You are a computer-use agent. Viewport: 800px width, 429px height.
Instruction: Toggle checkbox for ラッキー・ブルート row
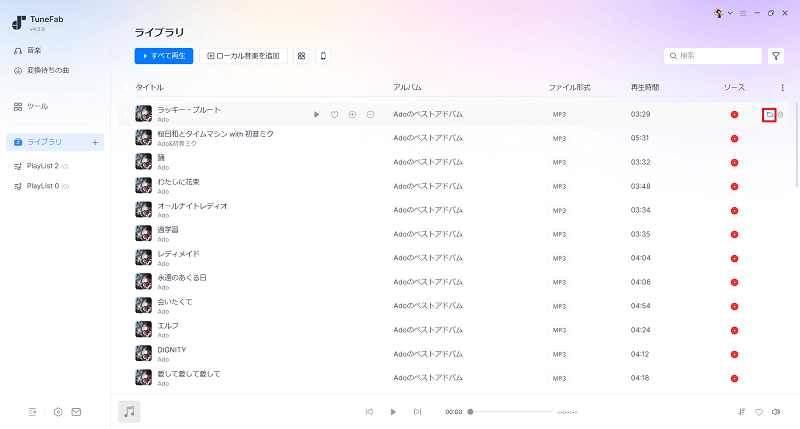[x=126, y=114]
